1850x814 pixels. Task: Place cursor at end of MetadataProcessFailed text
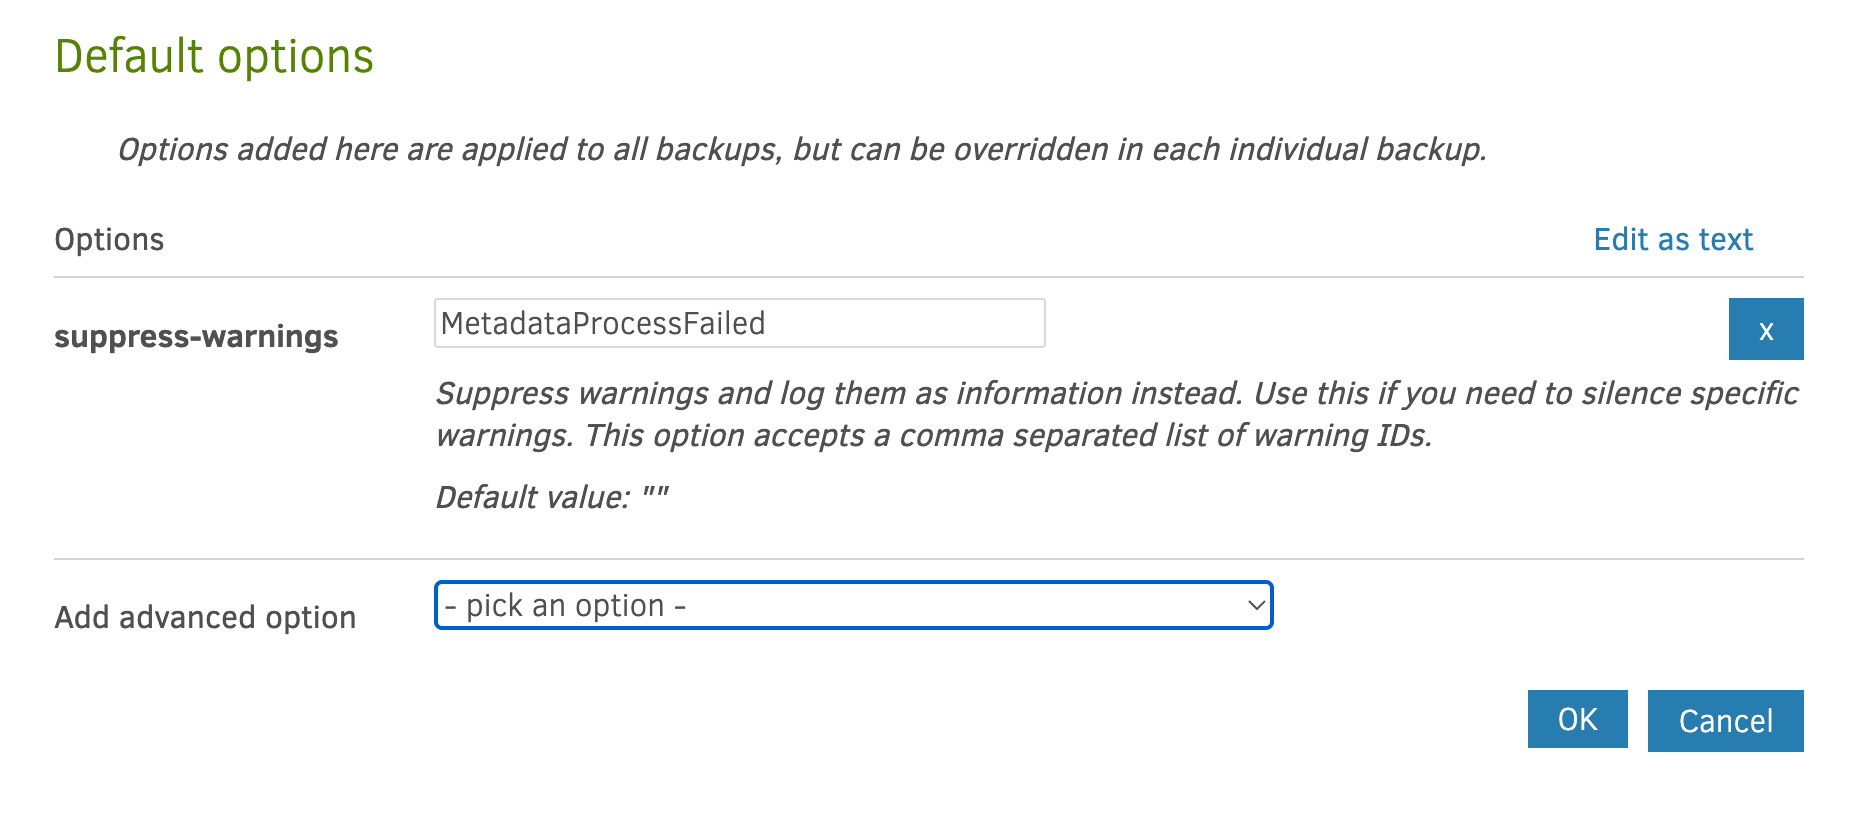(x=767, y=323)
